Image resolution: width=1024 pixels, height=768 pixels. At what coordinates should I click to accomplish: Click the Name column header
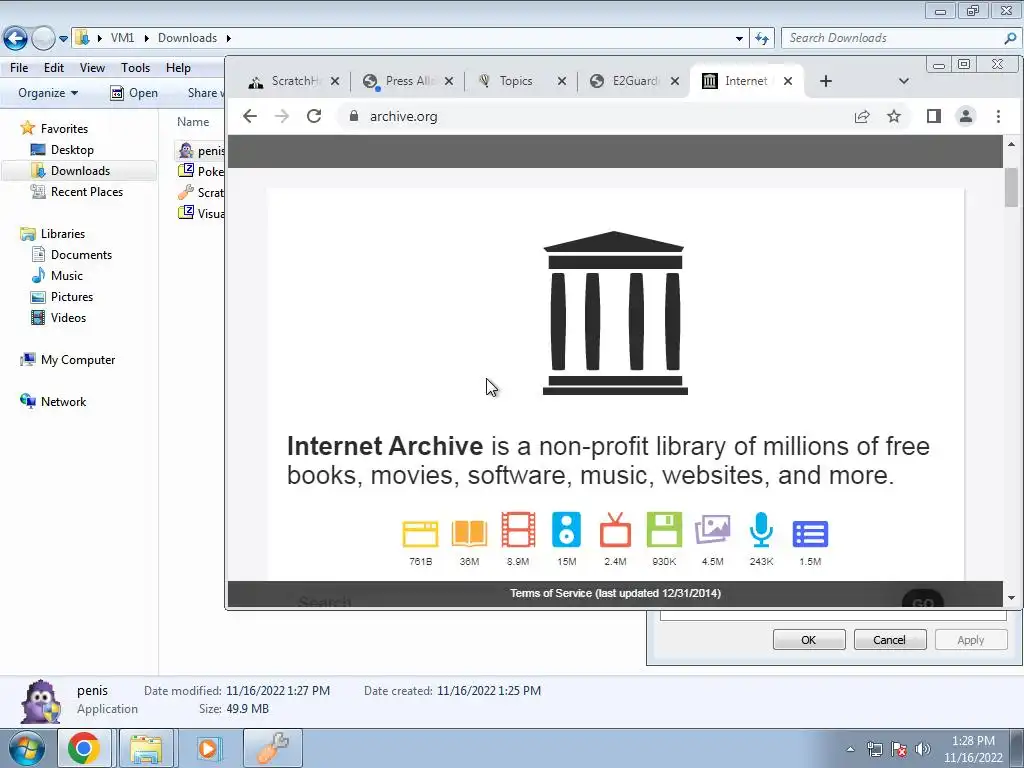(193, 121)
